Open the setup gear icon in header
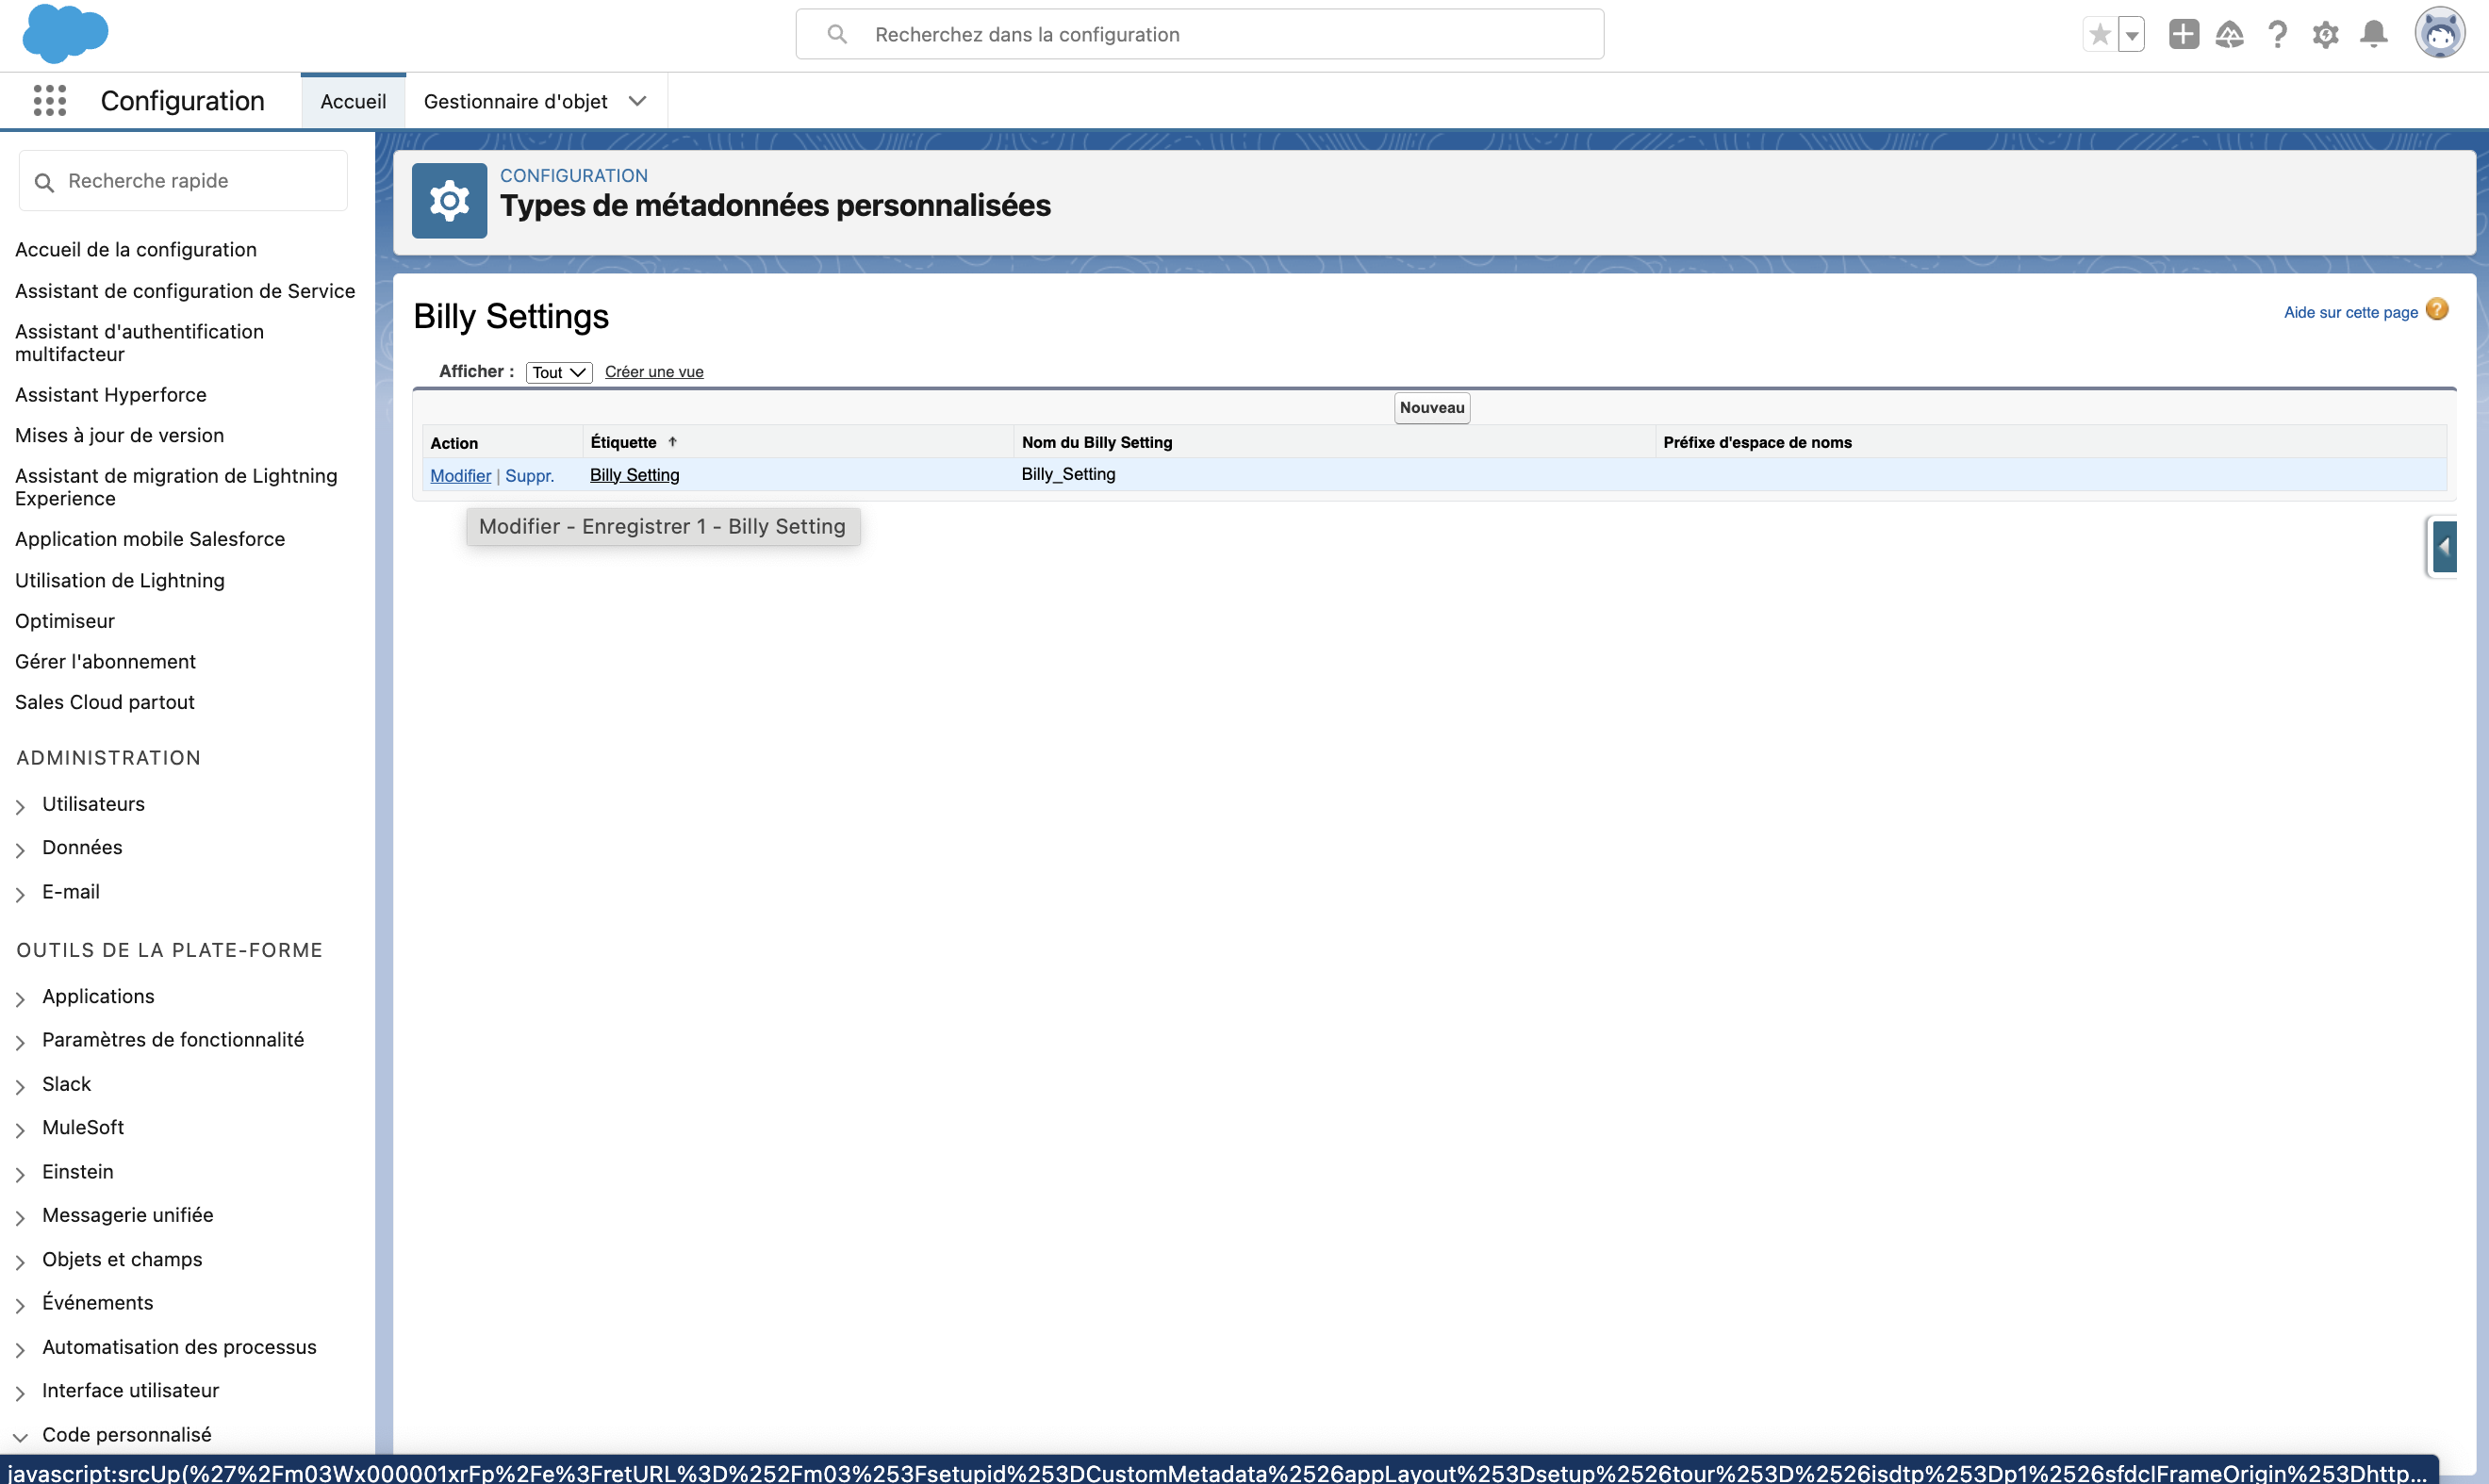Viewport: 2489px width, 1484px height. click(x=2325, y=35)
